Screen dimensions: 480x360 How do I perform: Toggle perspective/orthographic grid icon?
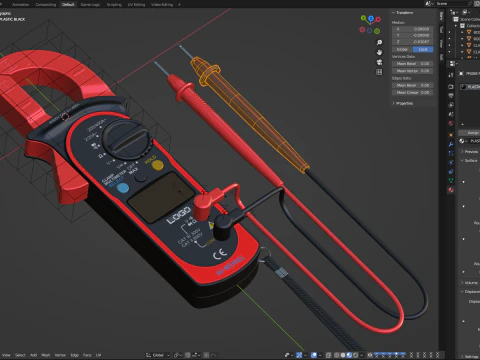379,72
